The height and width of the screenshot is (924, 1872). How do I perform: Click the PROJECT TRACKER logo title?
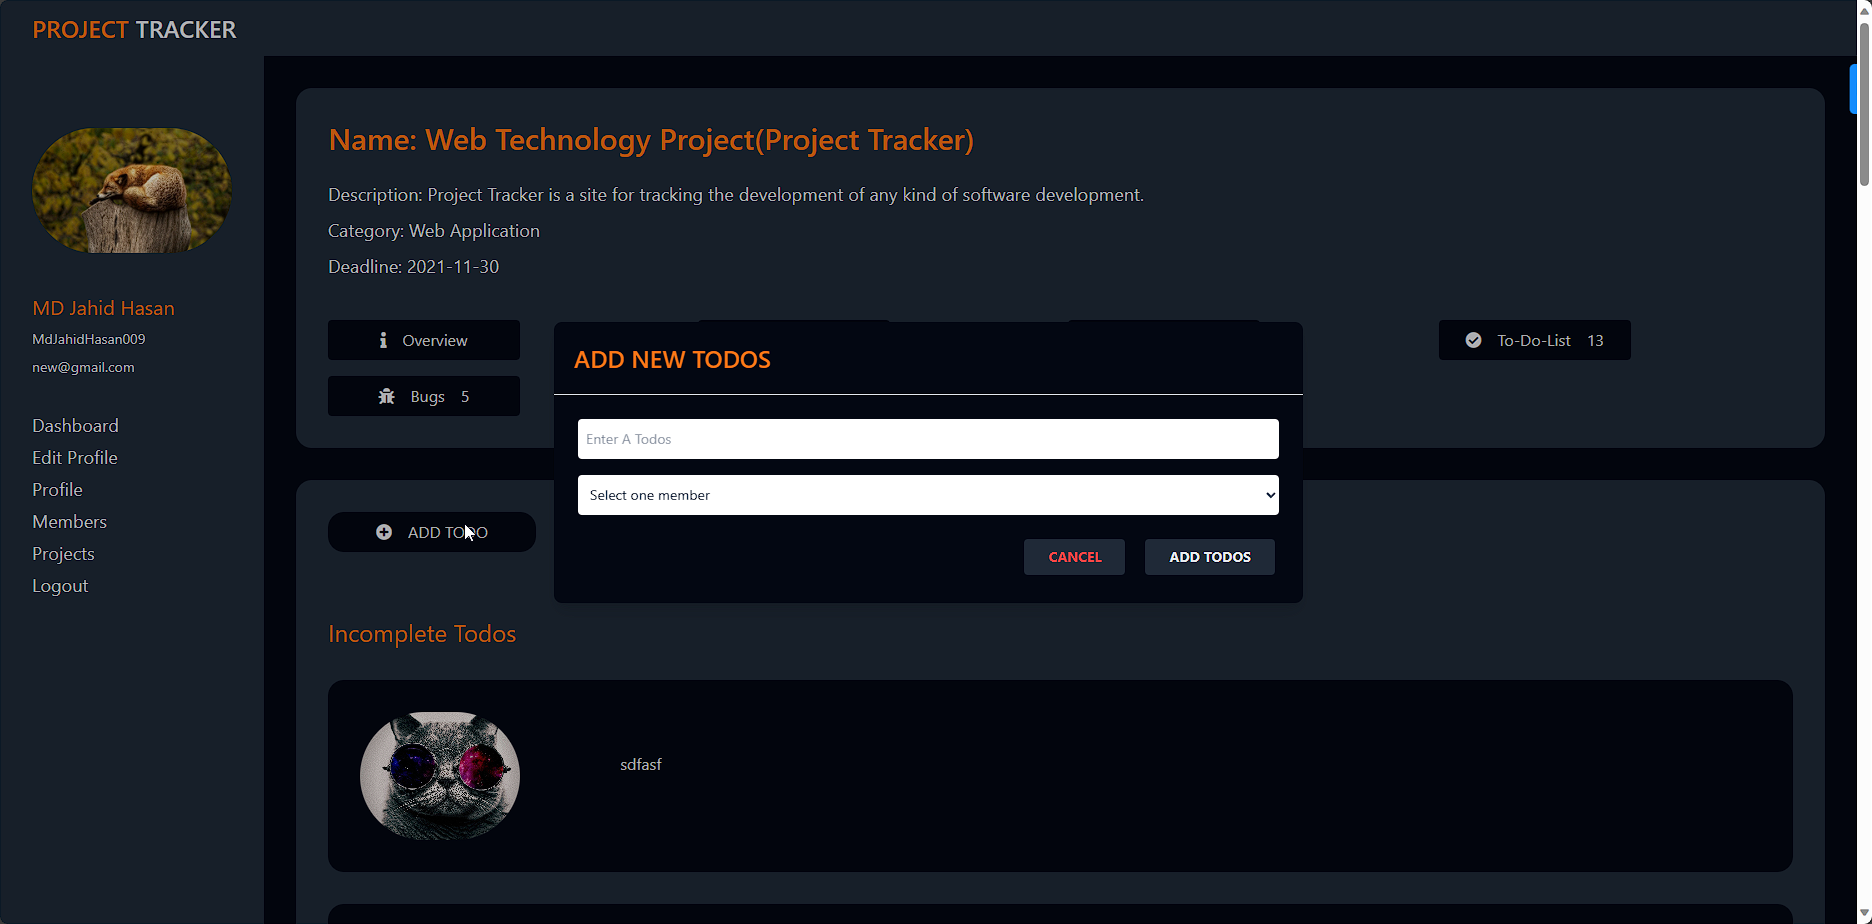[x=134, y=30]
